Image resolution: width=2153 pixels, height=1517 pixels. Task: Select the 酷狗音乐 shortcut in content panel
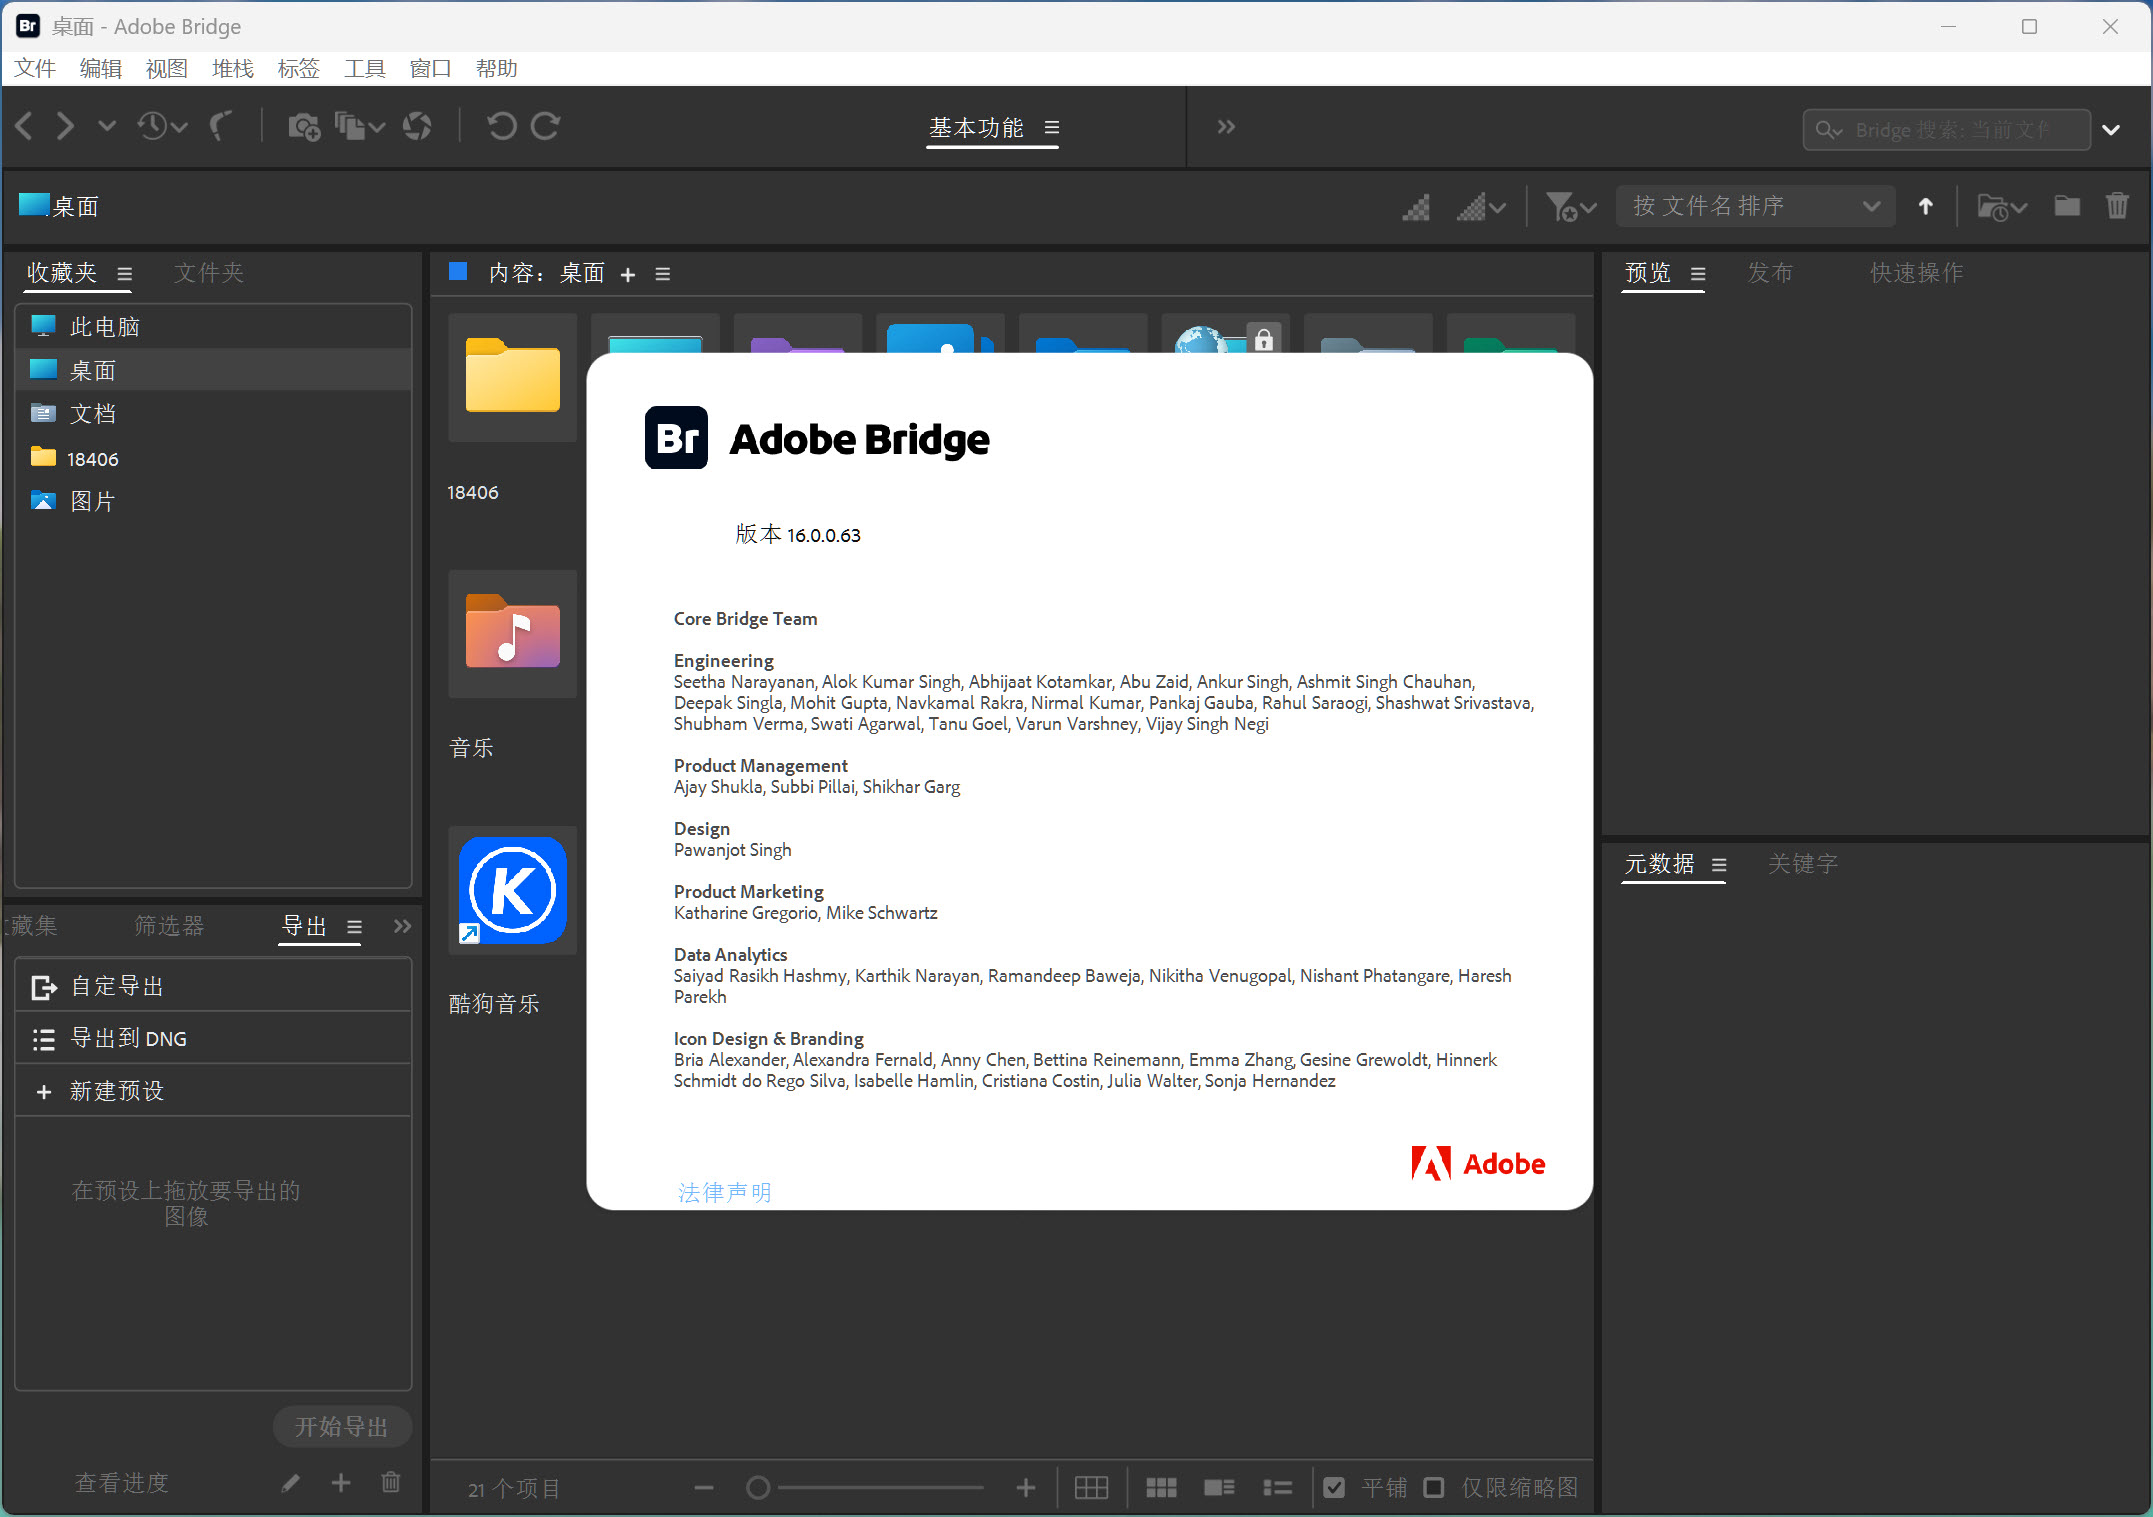pyautogui.click(x=513, y=890)
